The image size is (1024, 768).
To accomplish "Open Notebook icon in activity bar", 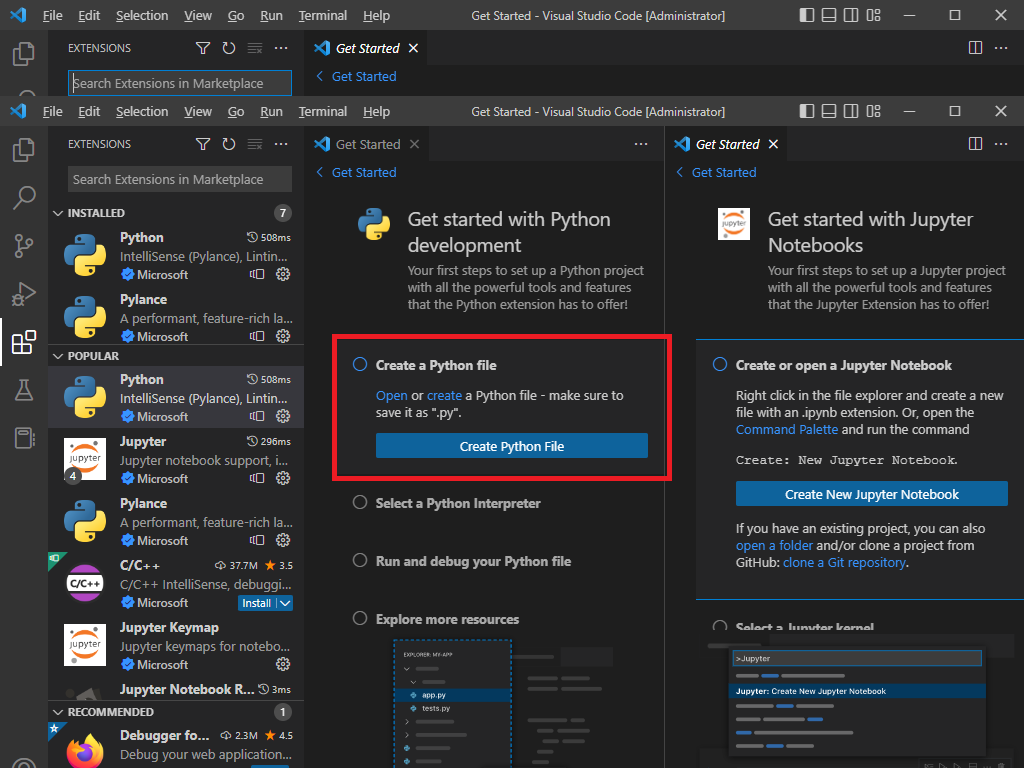I will click(x=24, y=438).
